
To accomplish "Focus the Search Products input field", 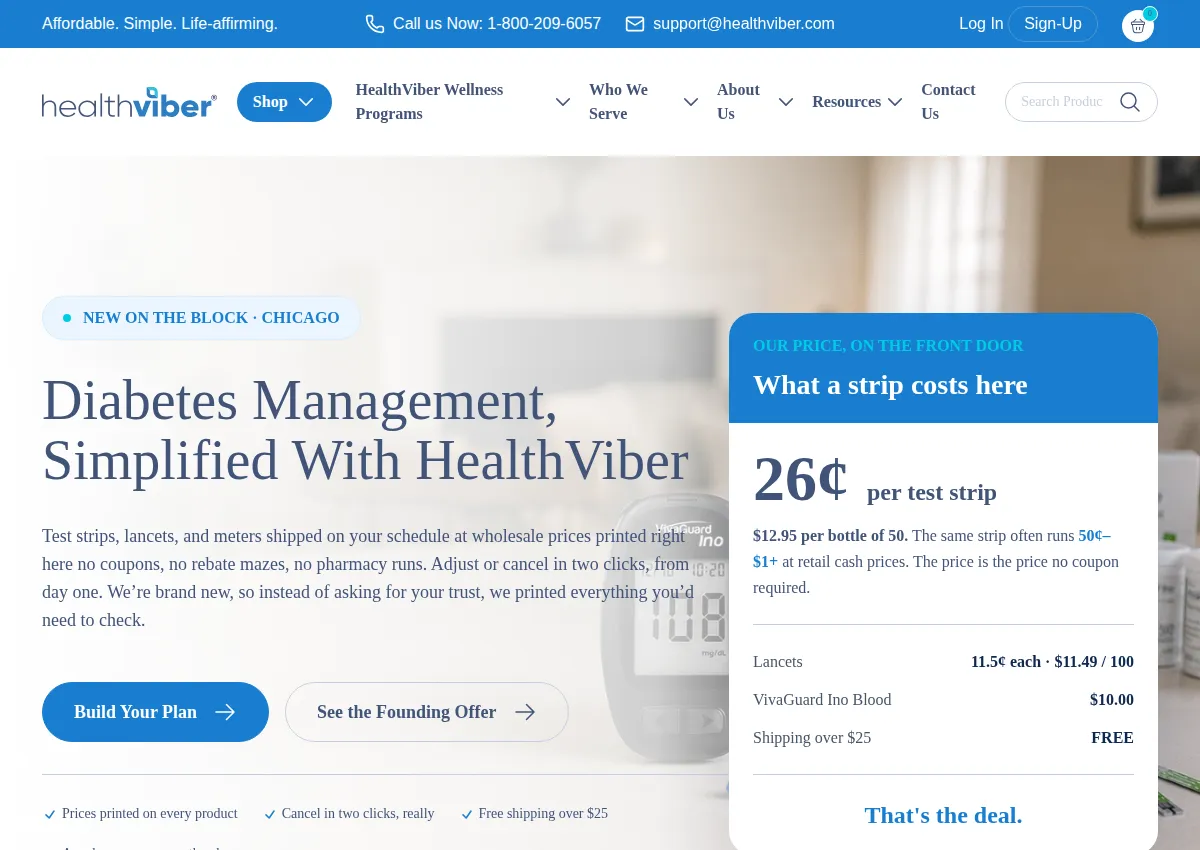I will 1062,102.
